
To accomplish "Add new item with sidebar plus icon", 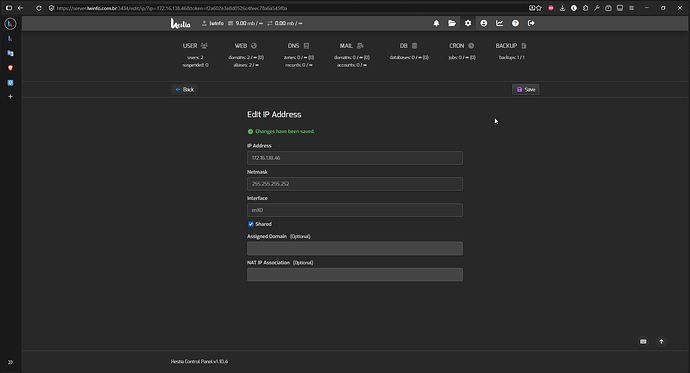I will tap(10, 96).
